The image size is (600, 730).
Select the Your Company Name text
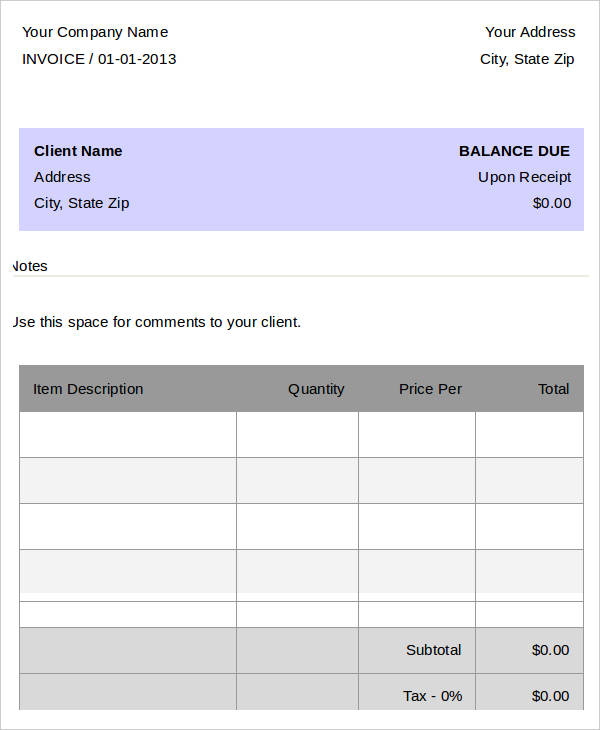pyautogui.click(x=95, y=32)
